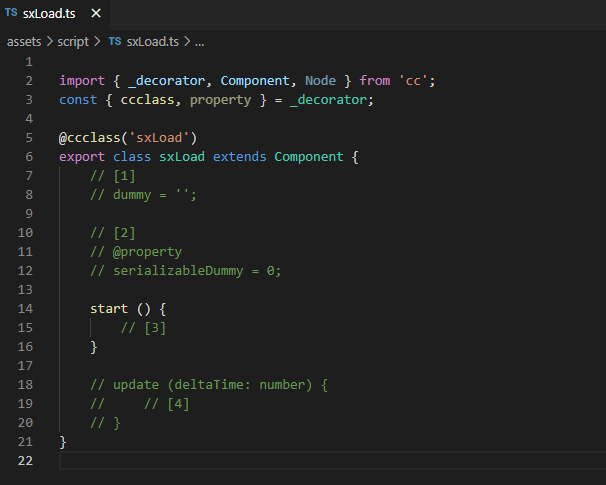Screen dimensions: 606x485
Task: Expand the chevron after script breadcrumb
Action: (x=97, y=42)
